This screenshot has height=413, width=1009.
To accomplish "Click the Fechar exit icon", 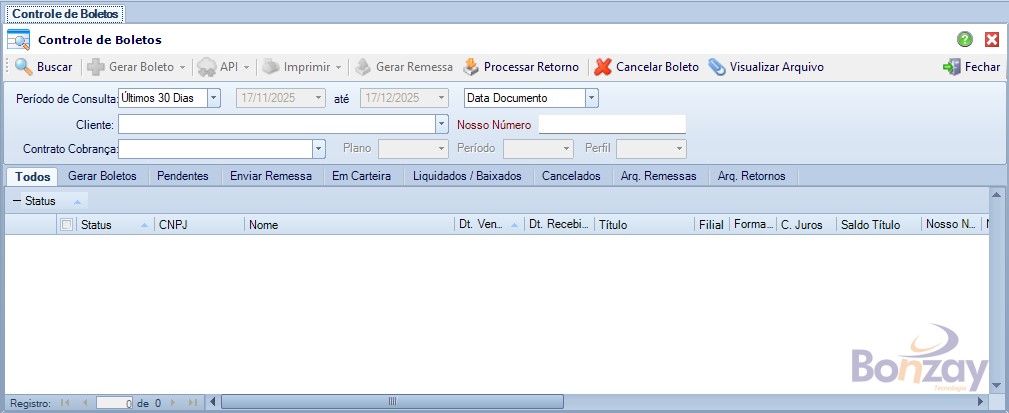I will 951,67.
